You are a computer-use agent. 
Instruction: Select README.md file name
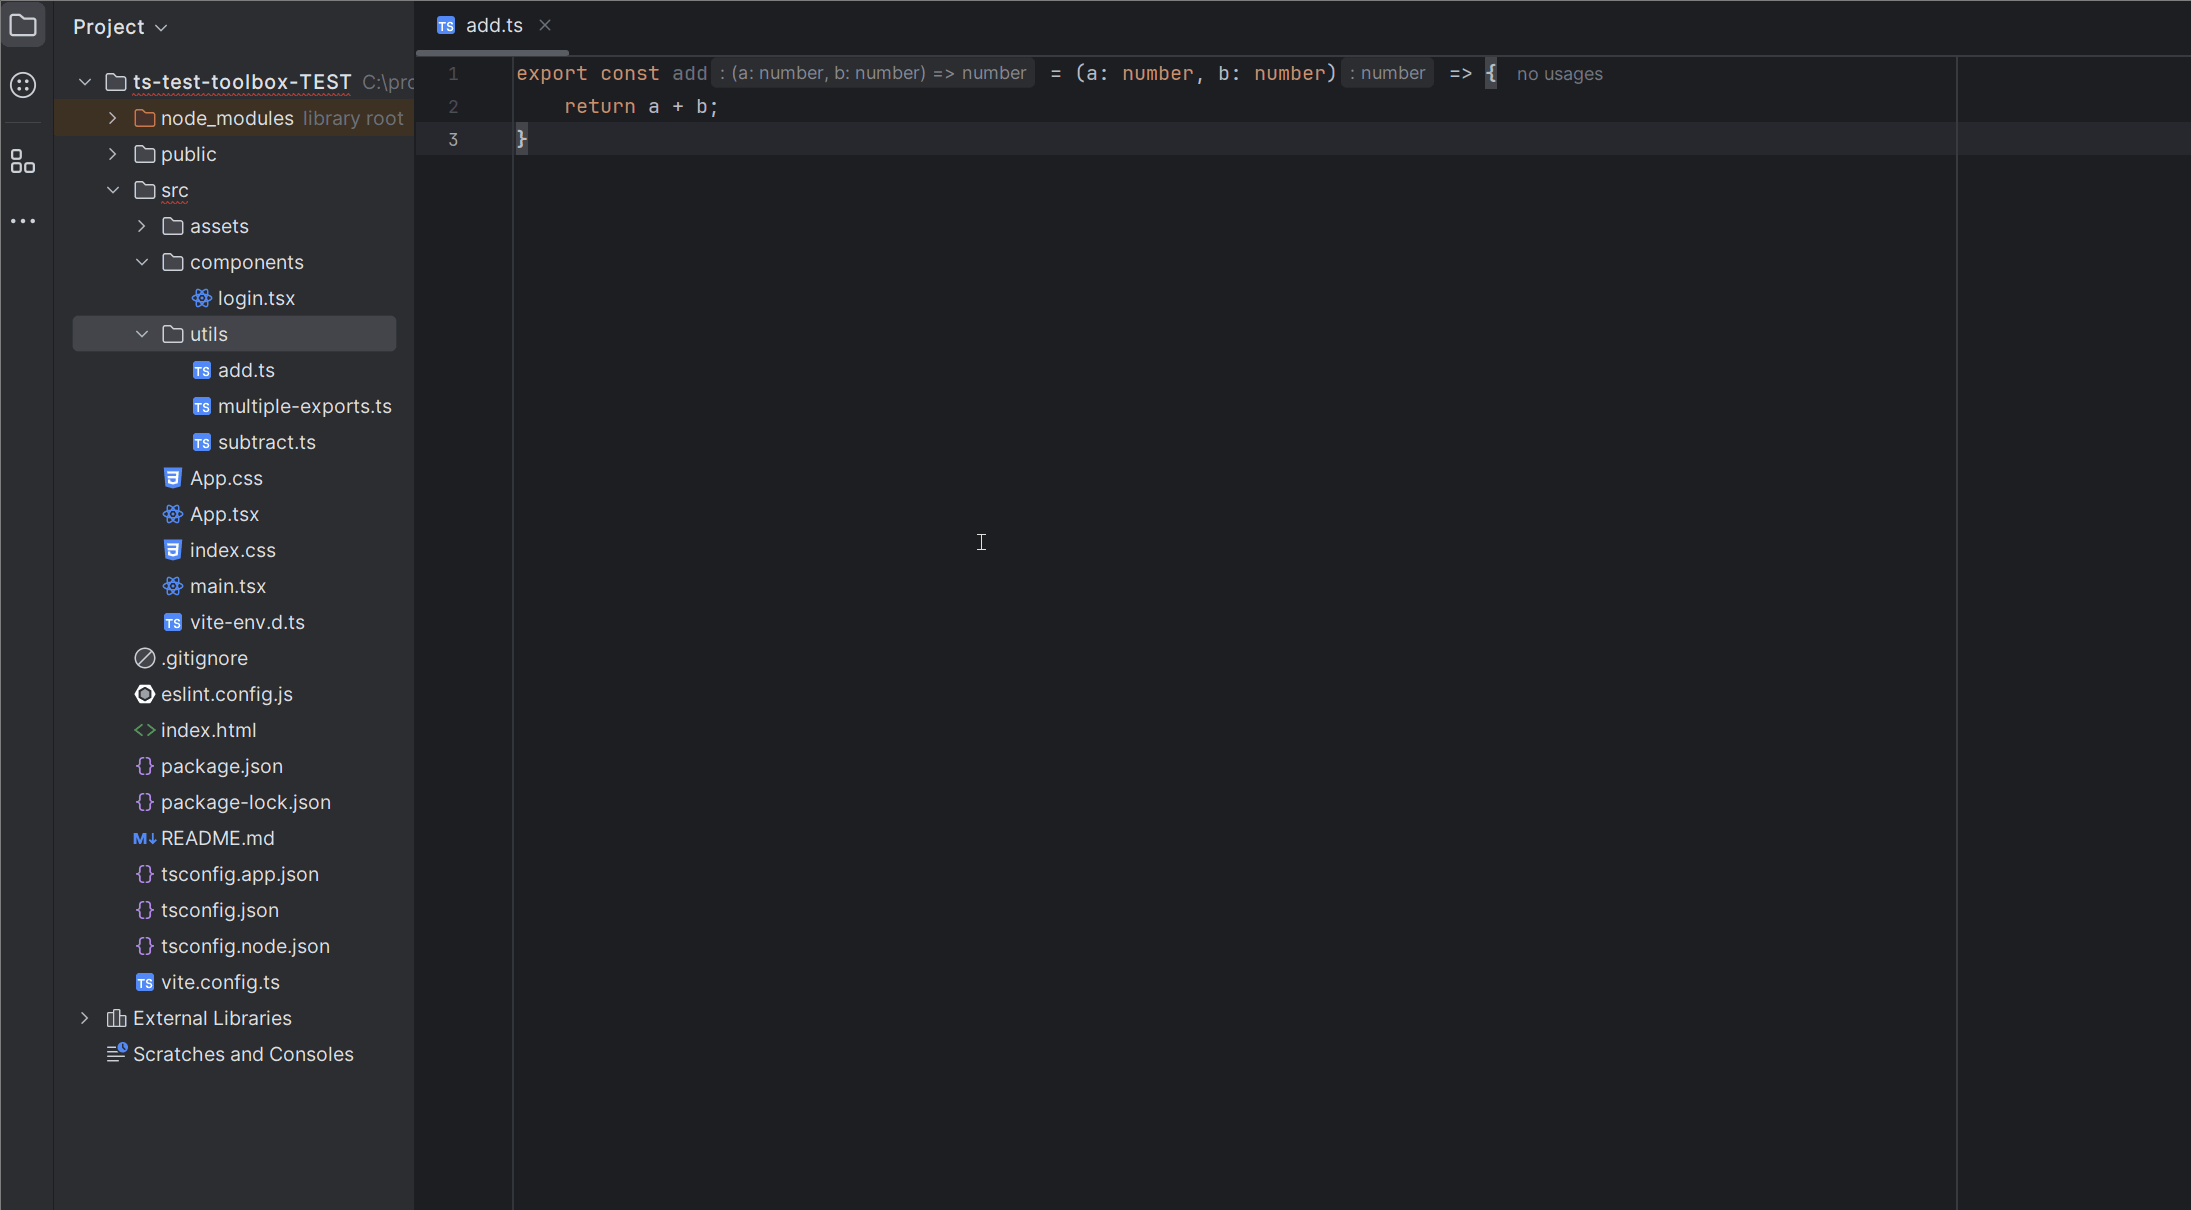coord(218,838)
